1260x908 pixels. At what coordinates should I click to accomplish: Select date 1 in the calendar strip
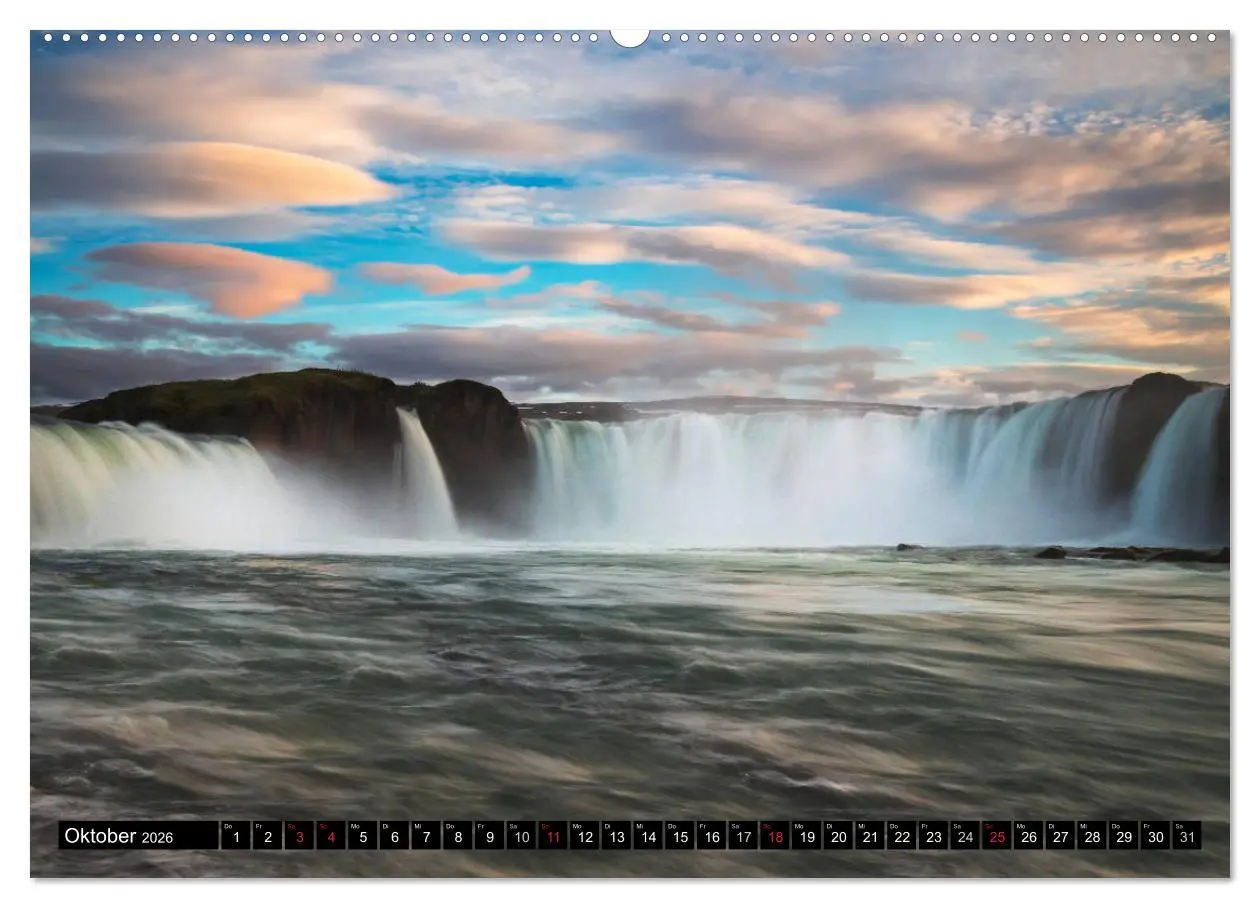click(x=236, y=836)
